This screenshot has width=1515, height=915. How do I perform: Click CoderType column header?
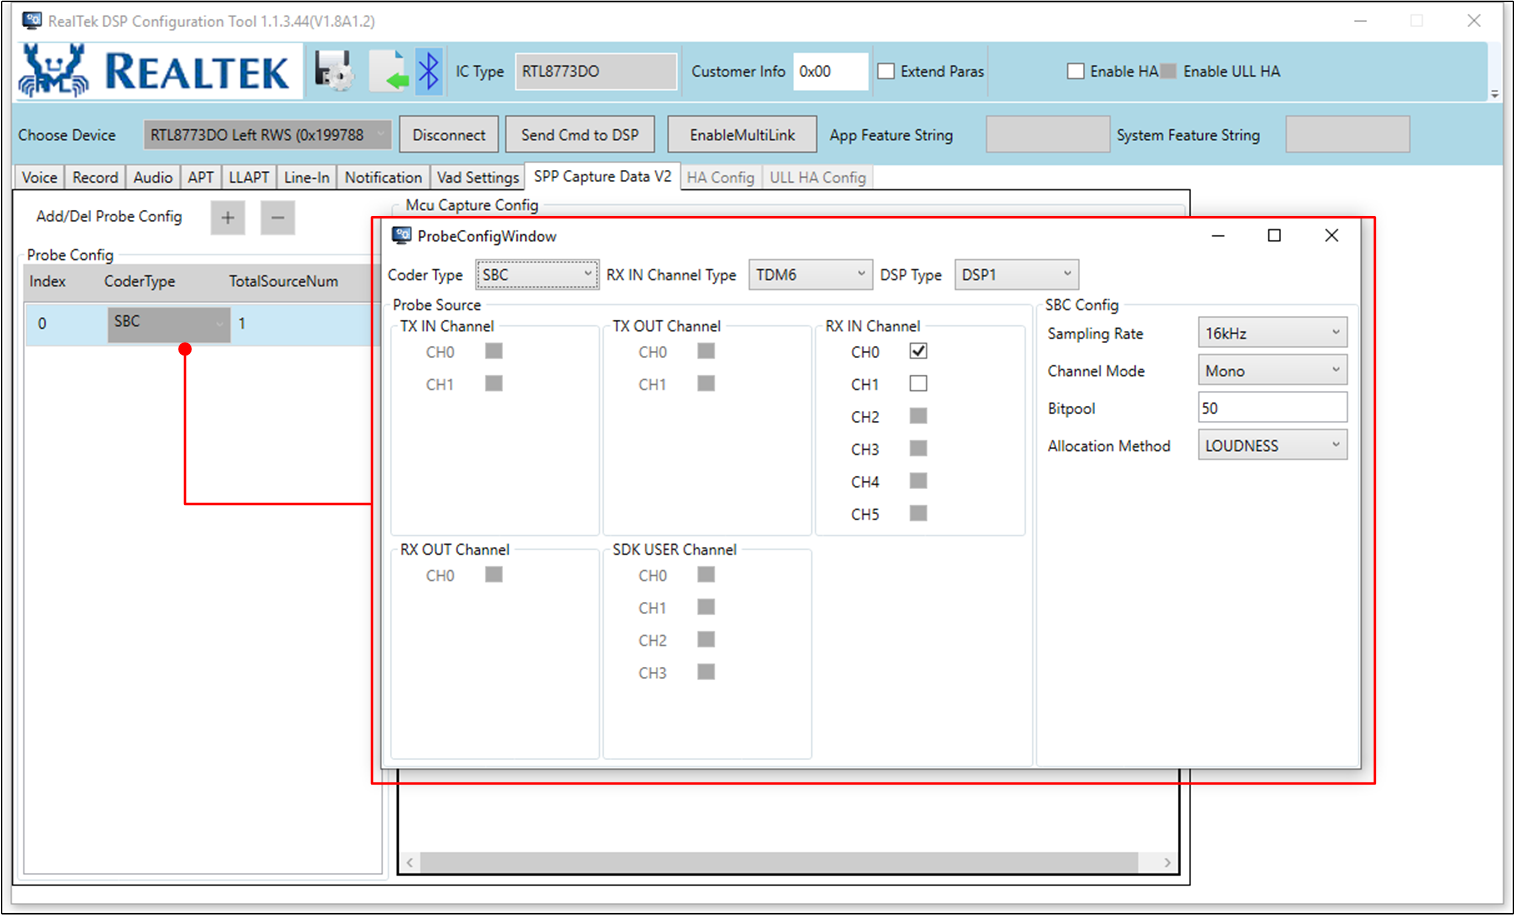click(140, 281)
